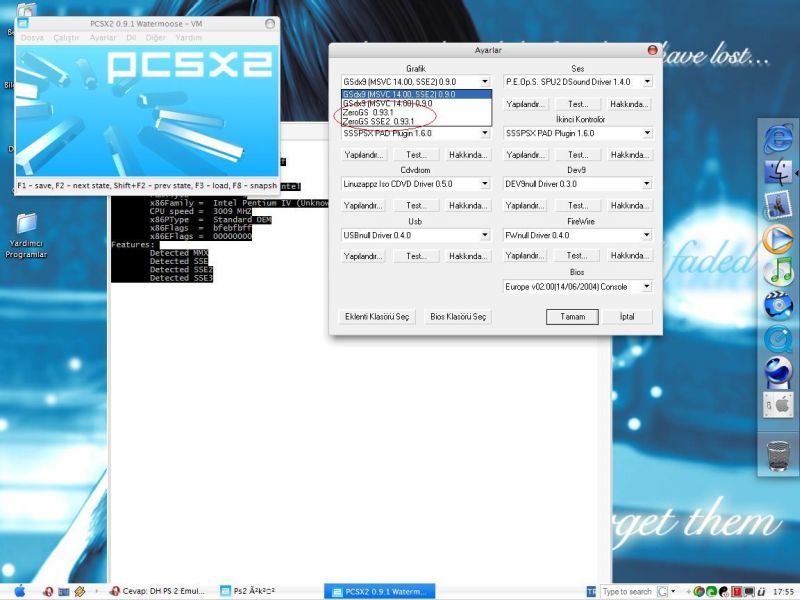Click the Type to search field
800x600 pixels.
tap(627, 591)
